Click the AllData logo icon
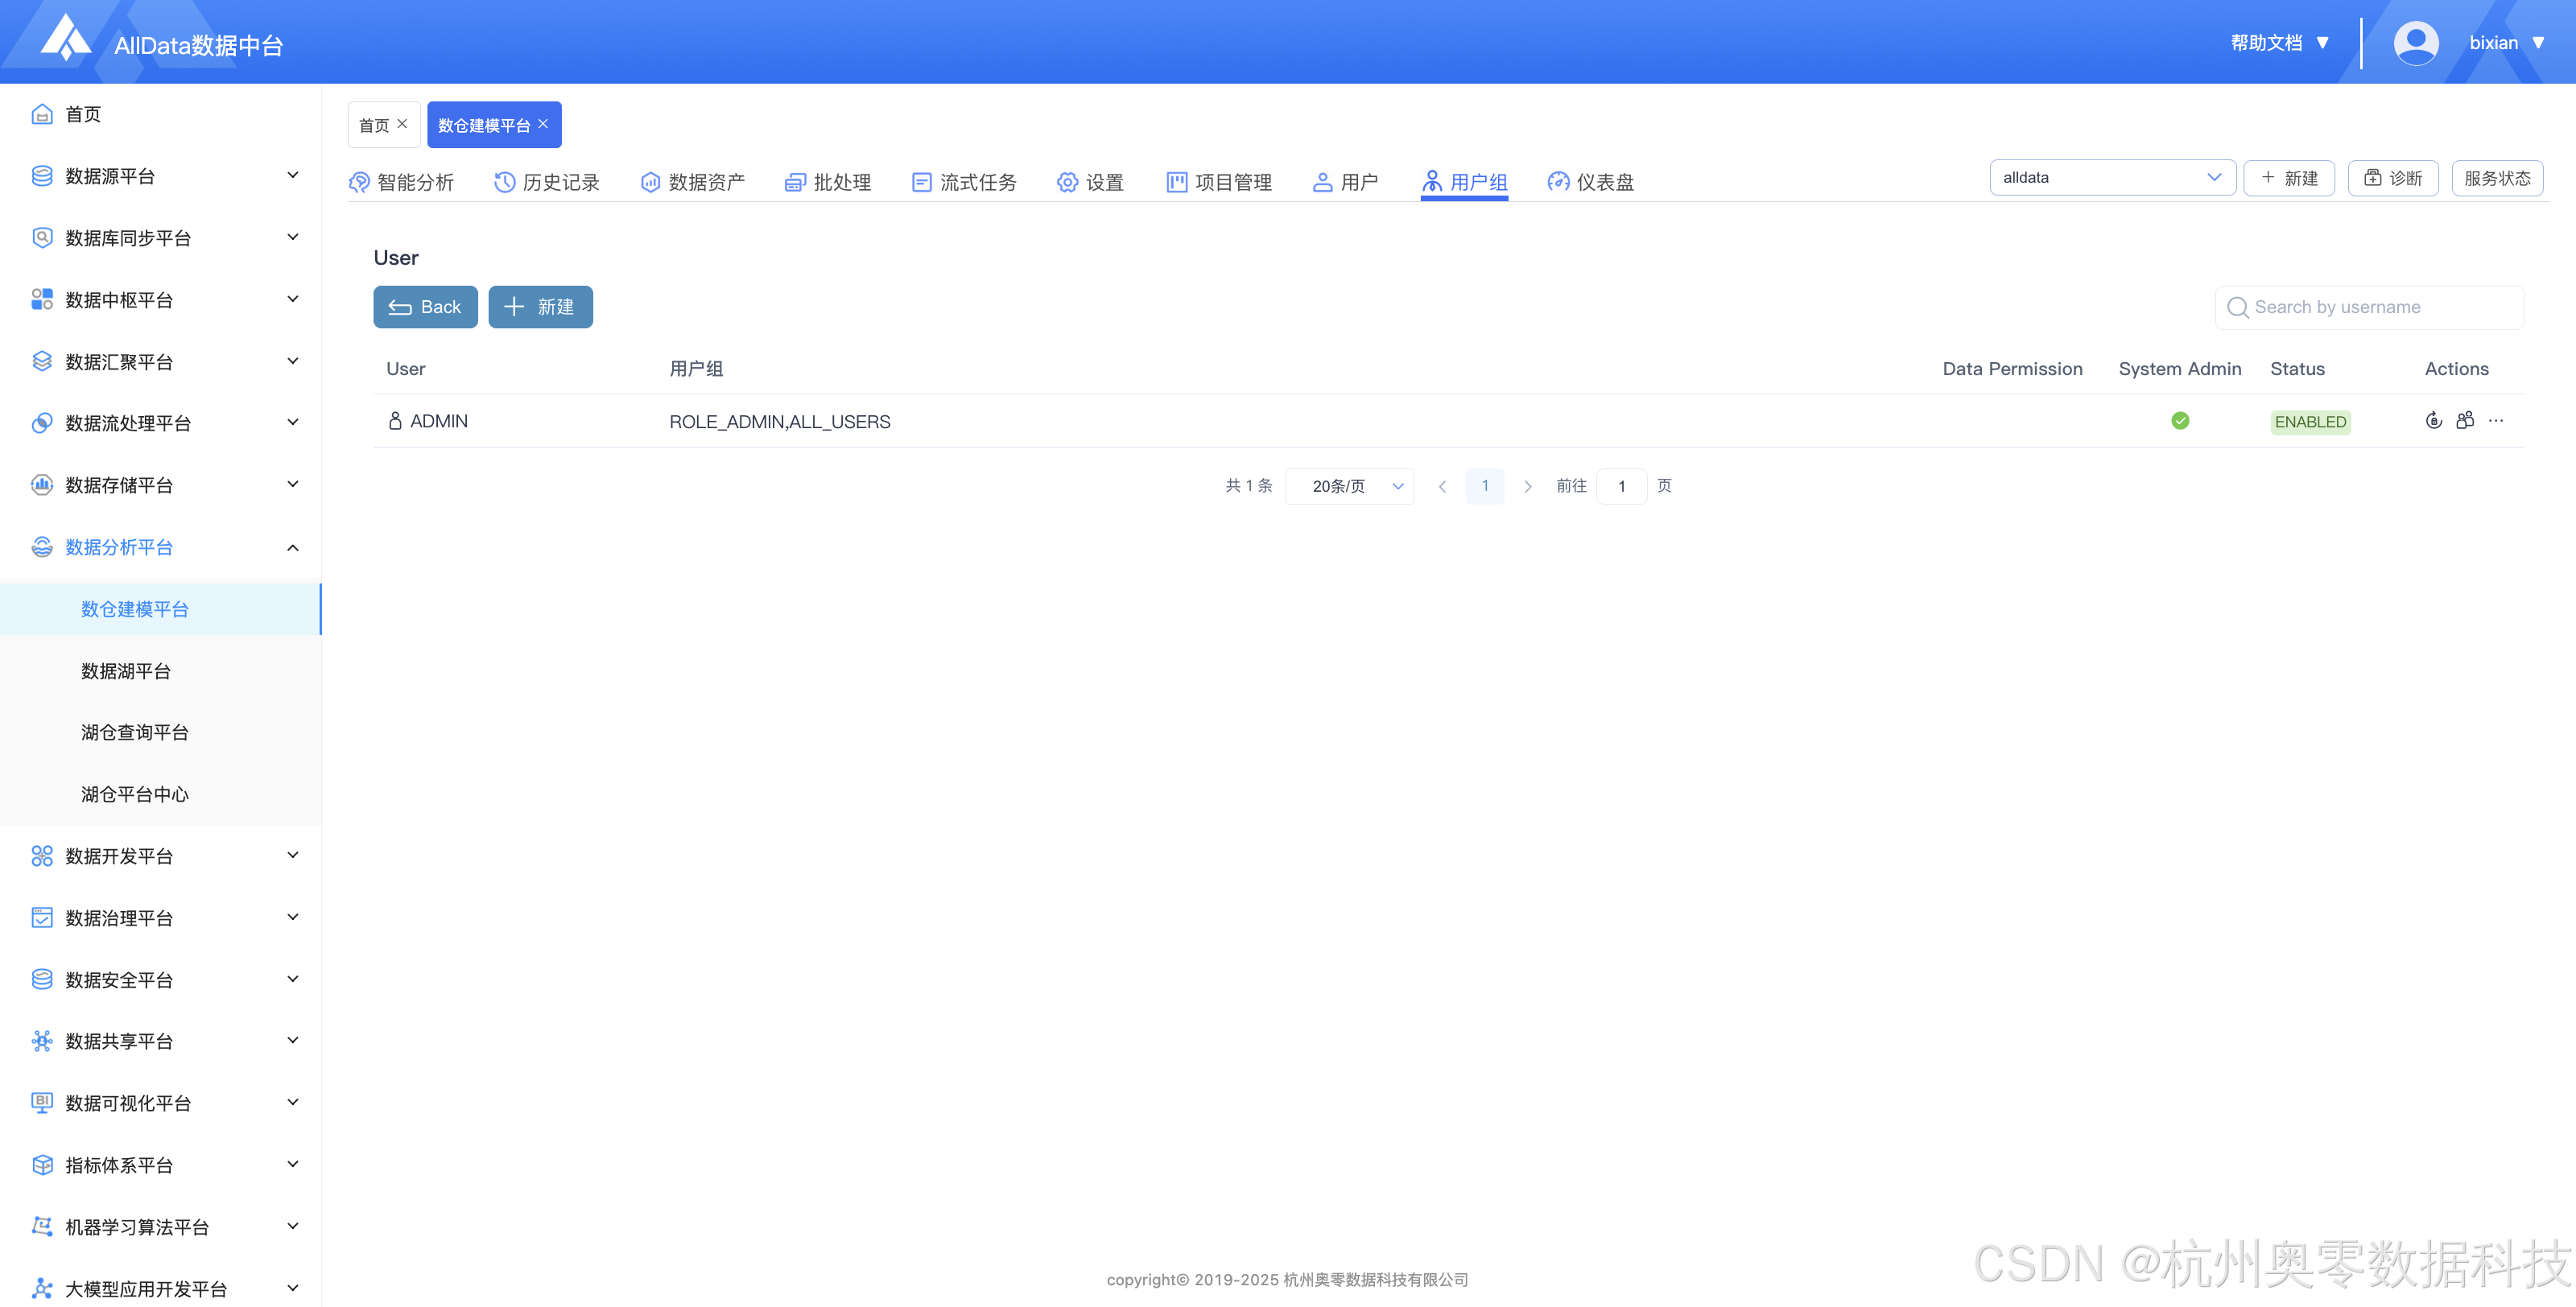 tap(66, 38)
